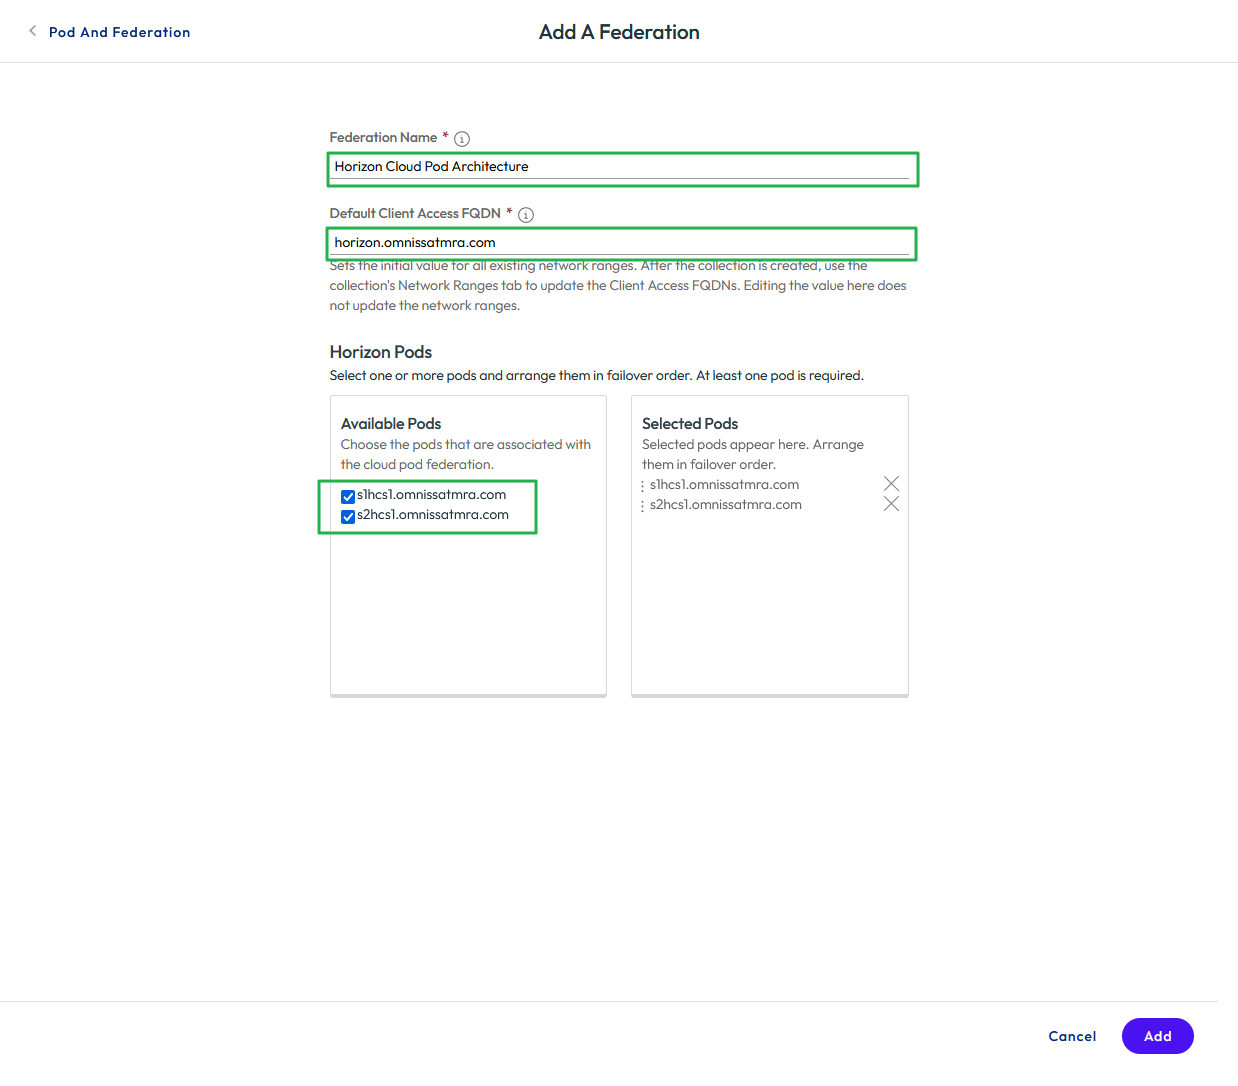Uncheck the s1hcs1.omnissatmra.com checkbox
The height and width of the screenshot is (1086, 1238).
pyautogui.click(x=348, y=497)
